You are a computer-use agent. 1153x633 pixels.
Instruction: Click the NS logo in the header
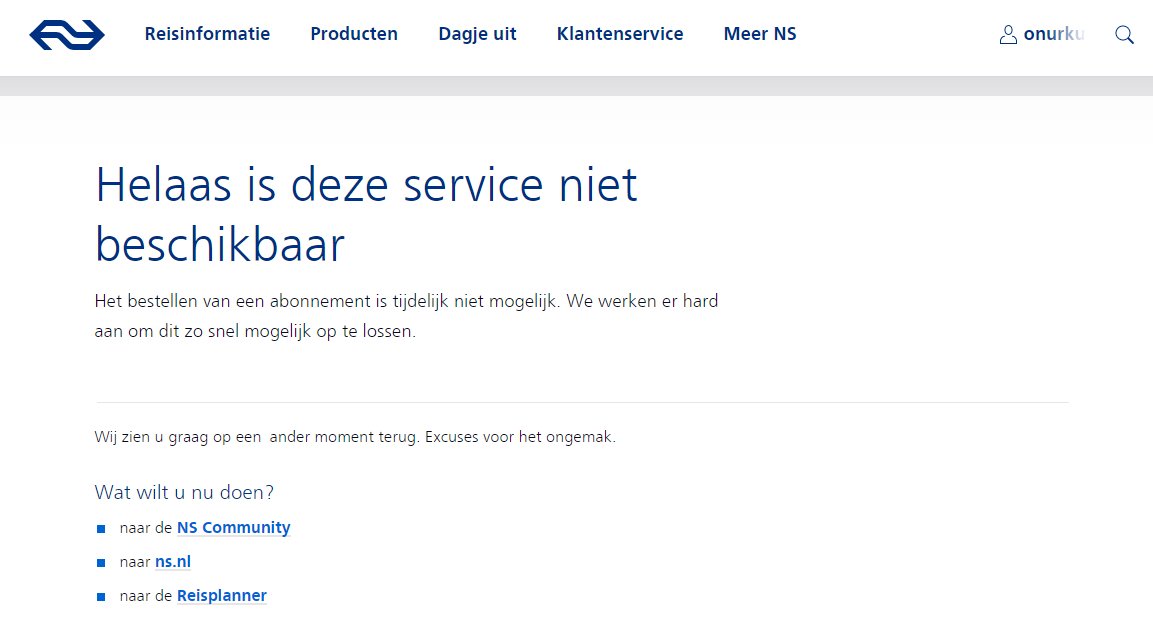(67, 35)
